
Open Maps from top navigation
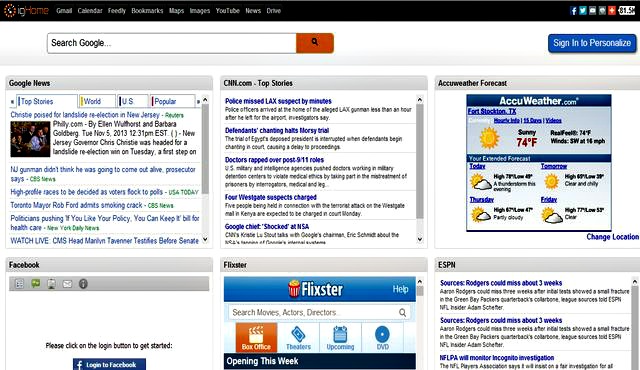click(x=176, y=11)
